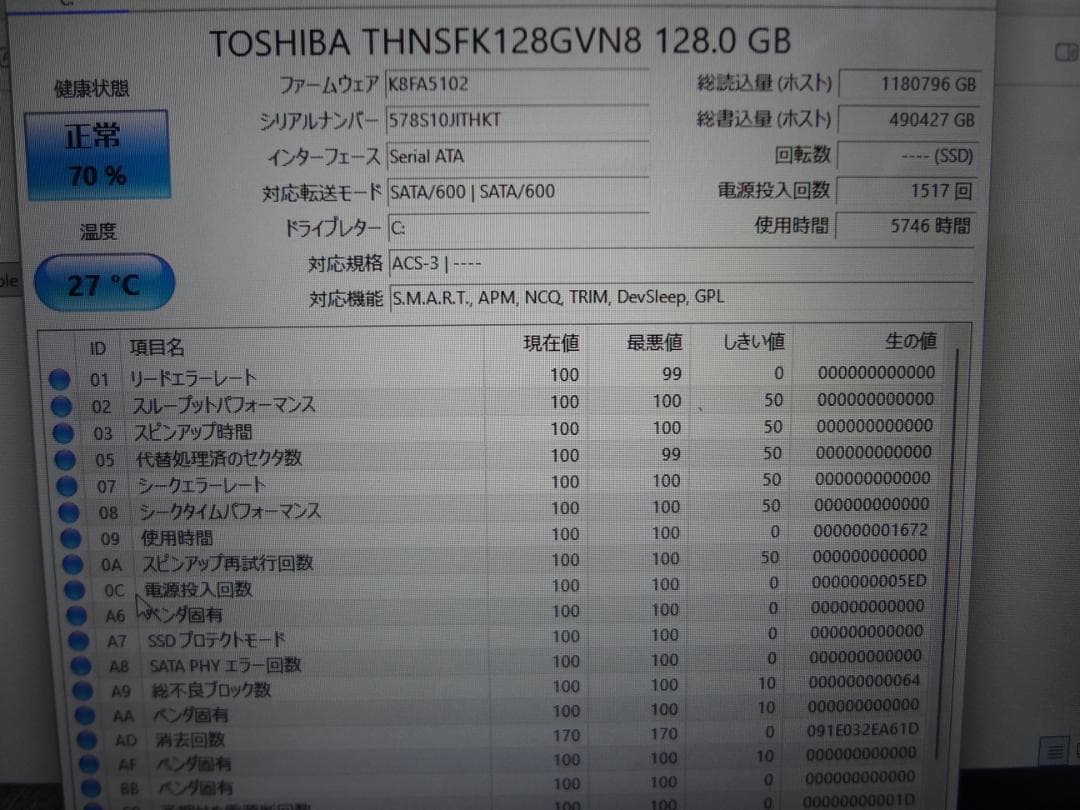The image size is (1080, 810).
Task: Click the status dot for ID A7 row
Action: click(x=79, y=641)
